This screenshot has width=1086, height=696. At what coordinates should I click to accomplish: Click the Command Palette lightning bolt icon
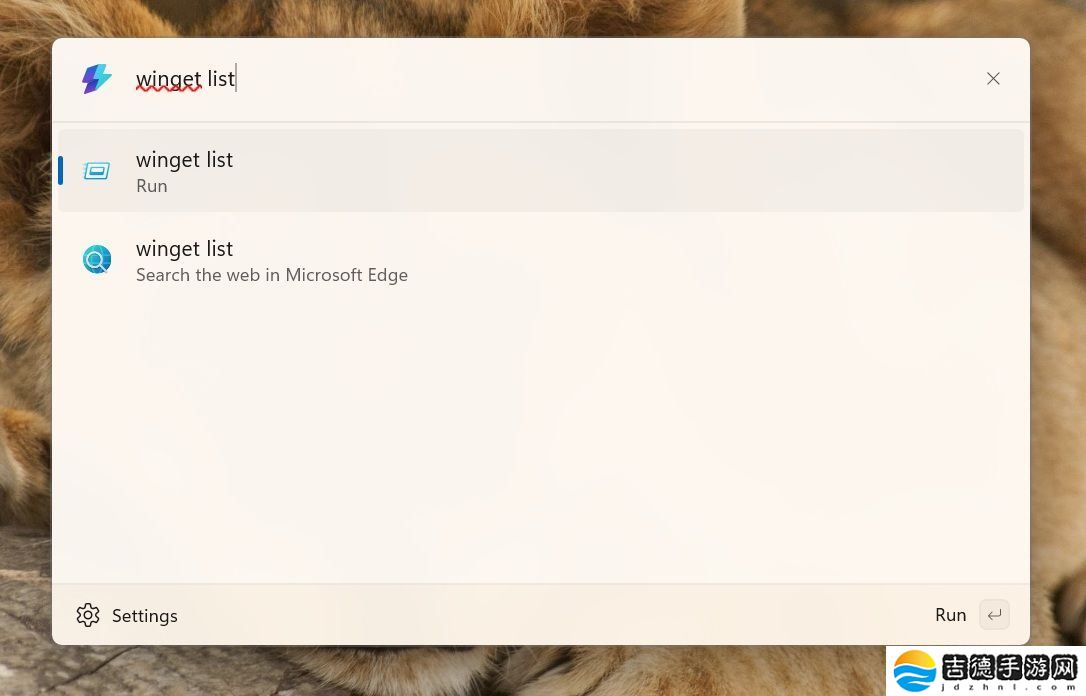[x=97, y=79]
